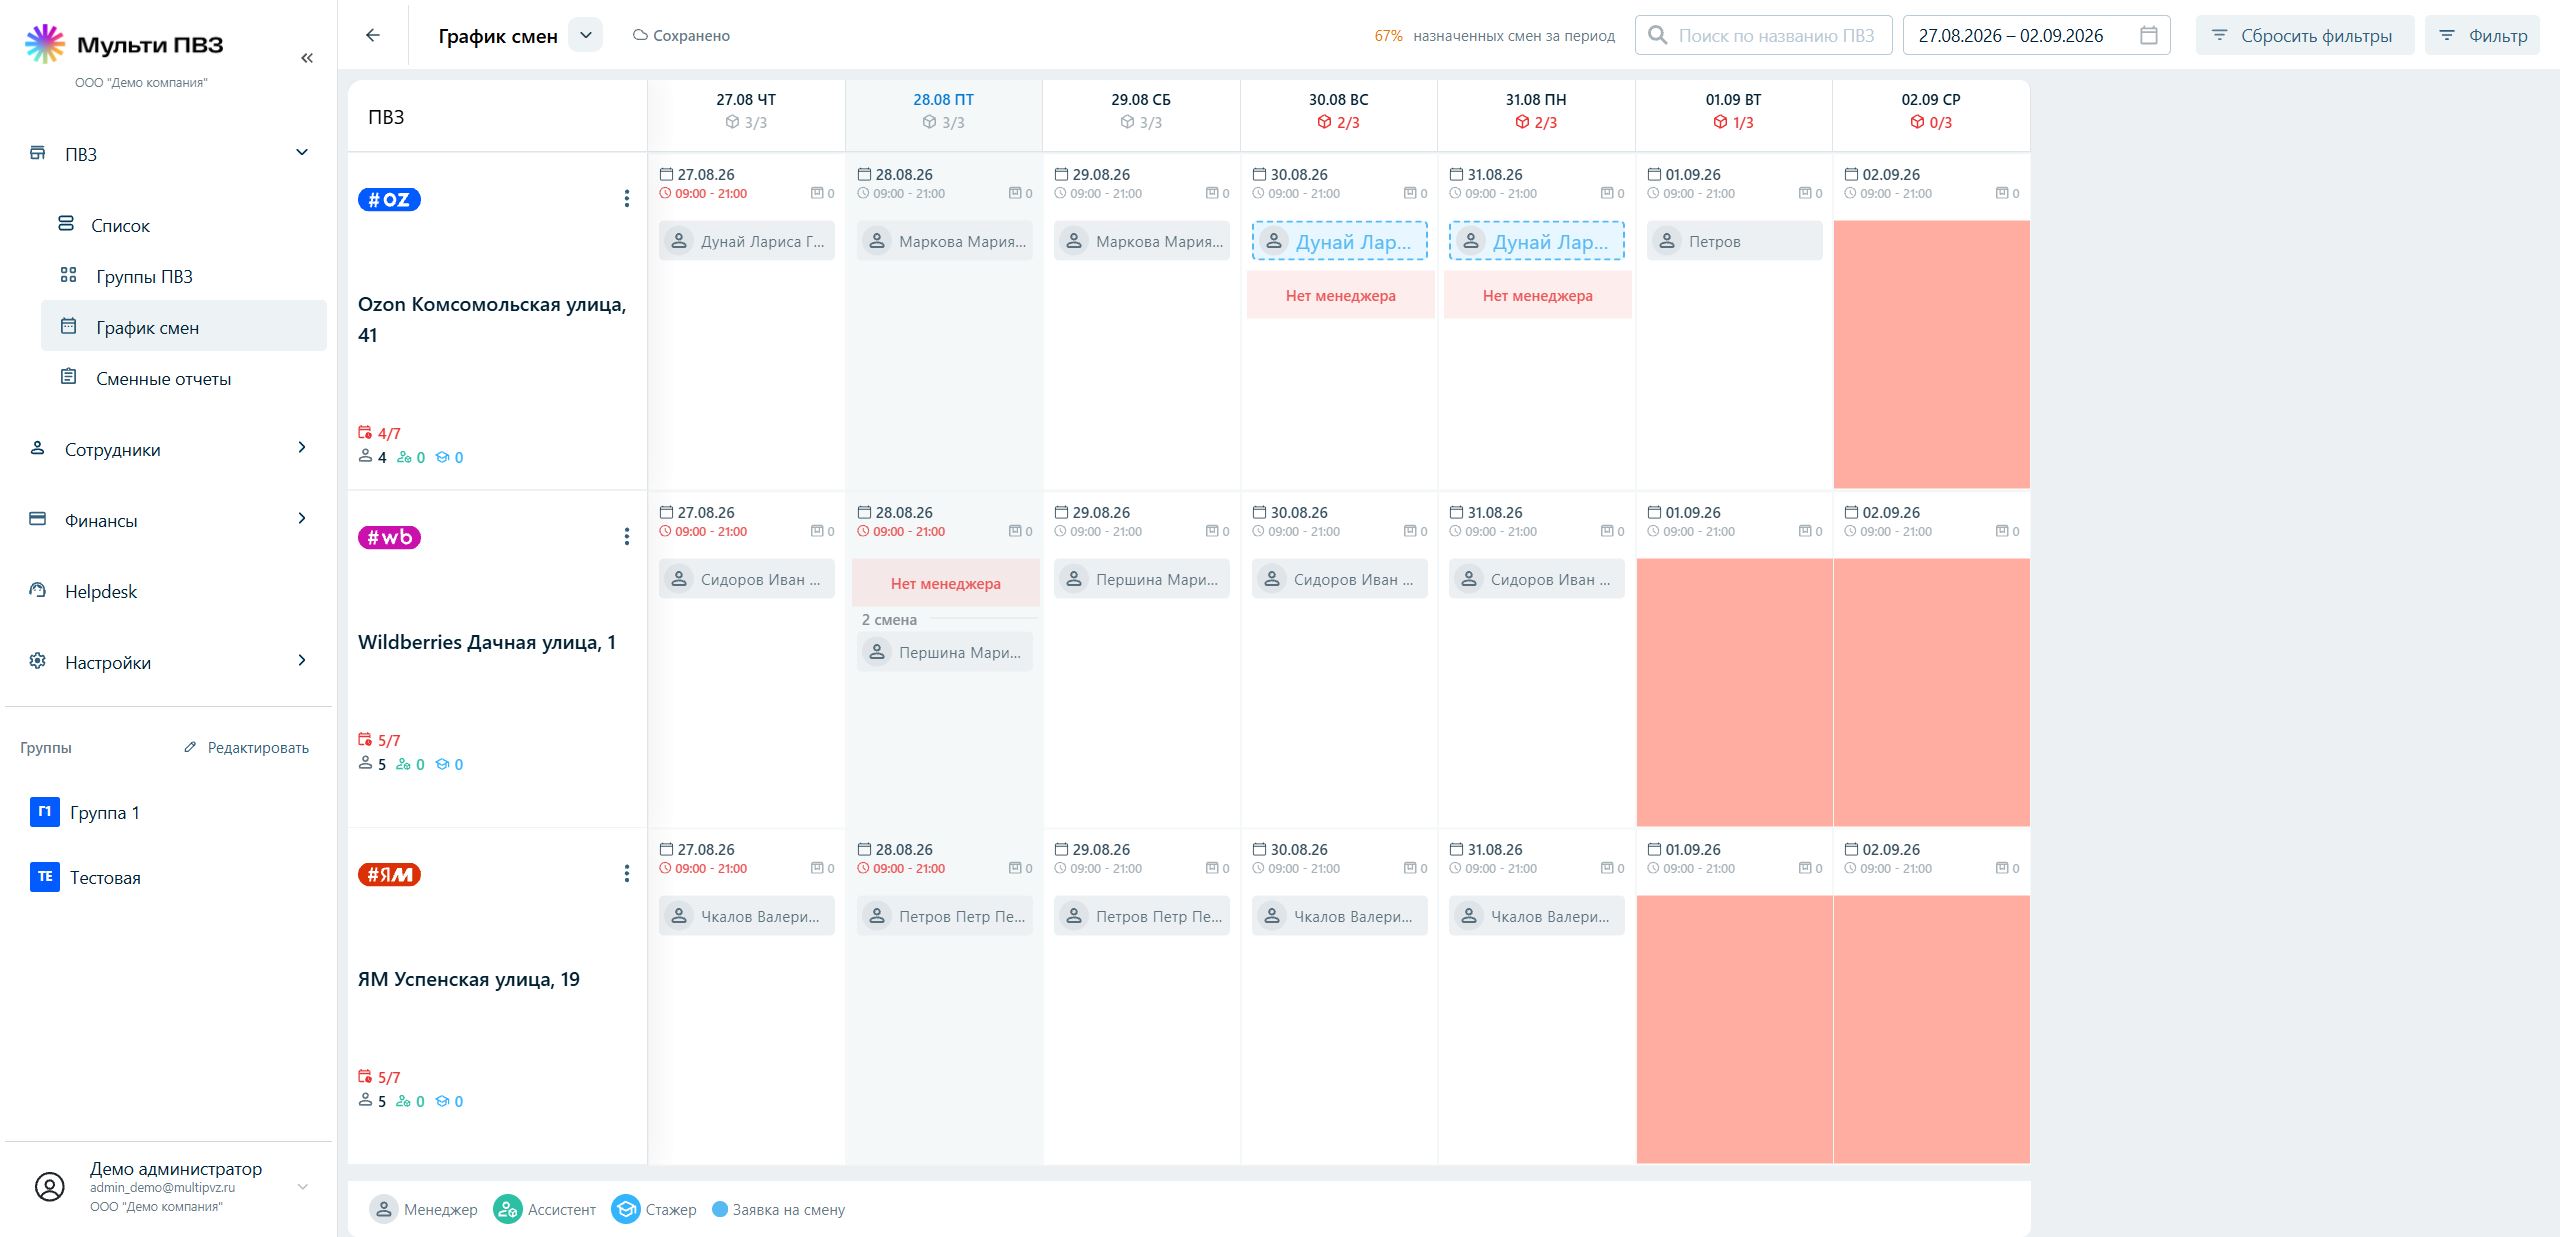Select the График смен menu item
The width and height of the screenshot is (2560, 1237).
point(184,327)
